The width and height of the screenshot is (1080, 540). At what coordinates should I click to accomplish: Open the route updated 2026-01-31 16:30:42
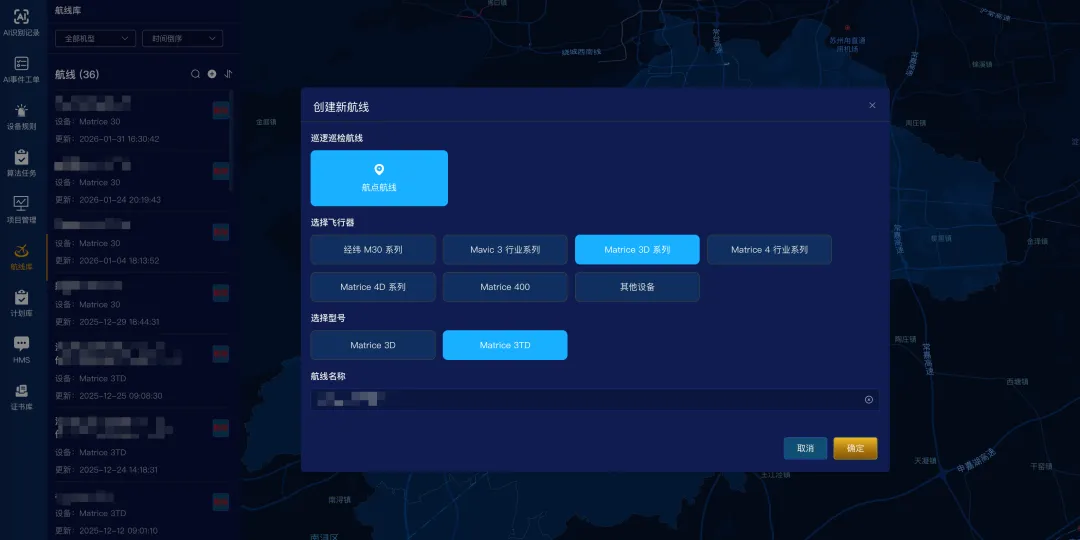tap(141, 120)
